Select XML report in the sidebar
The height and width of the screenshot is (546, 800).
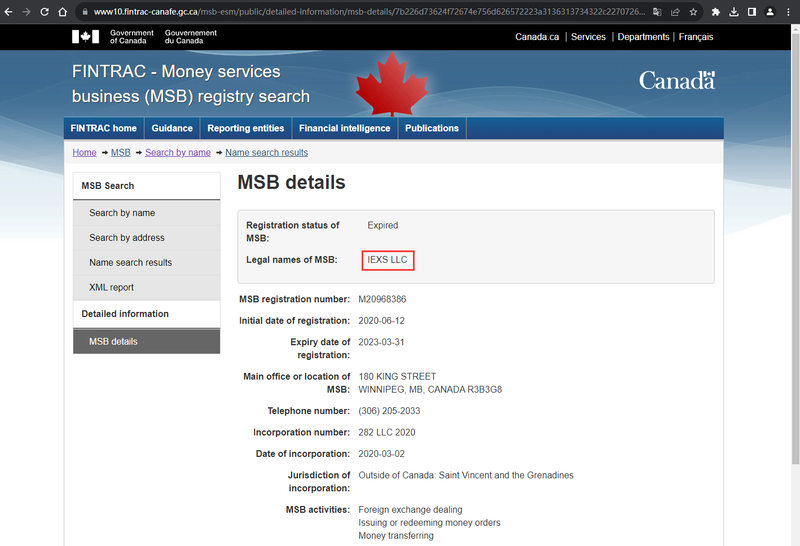[146, 287]
